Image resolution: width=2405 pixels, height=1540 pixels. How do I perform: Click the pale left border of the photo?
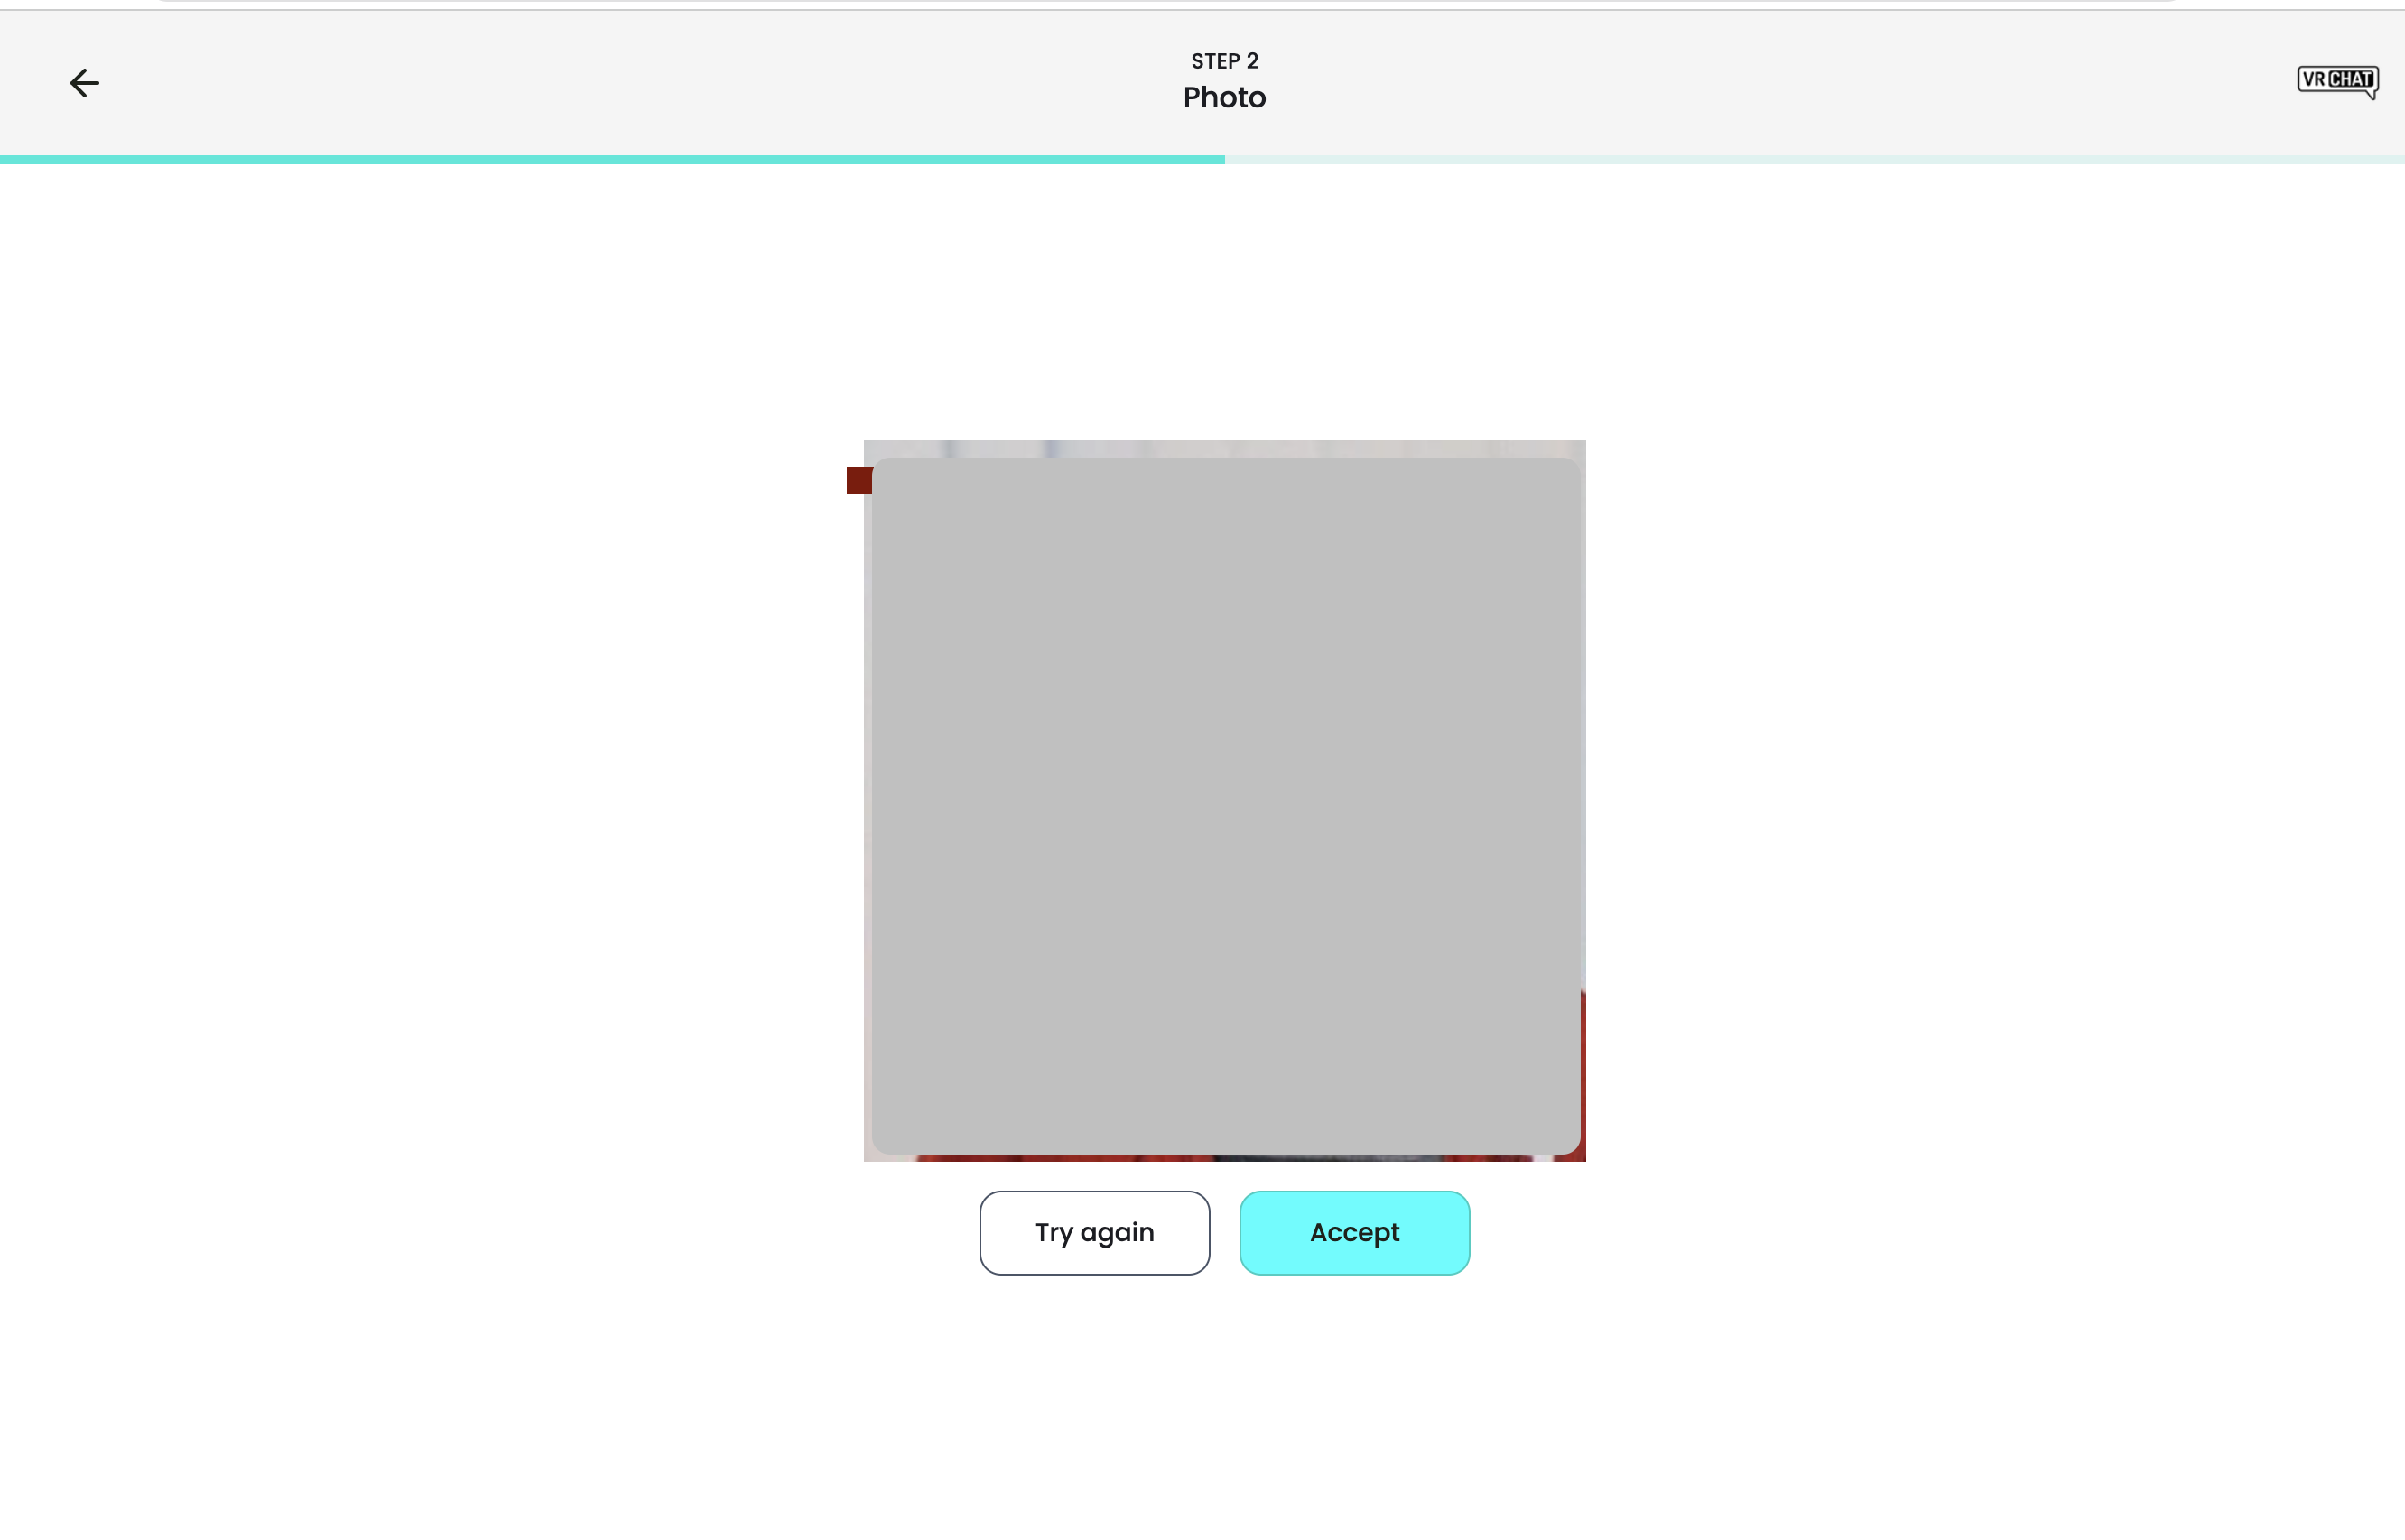[x=867, y=800]
